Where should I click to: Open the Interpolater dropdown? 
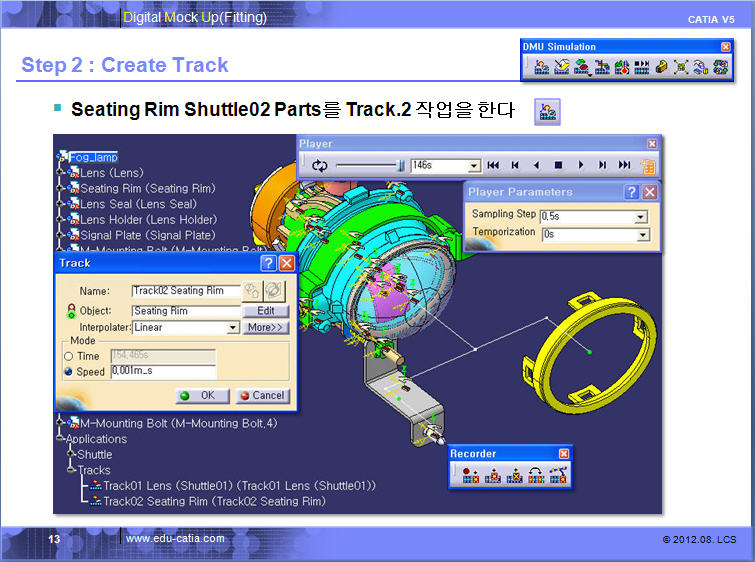point(233,328)
